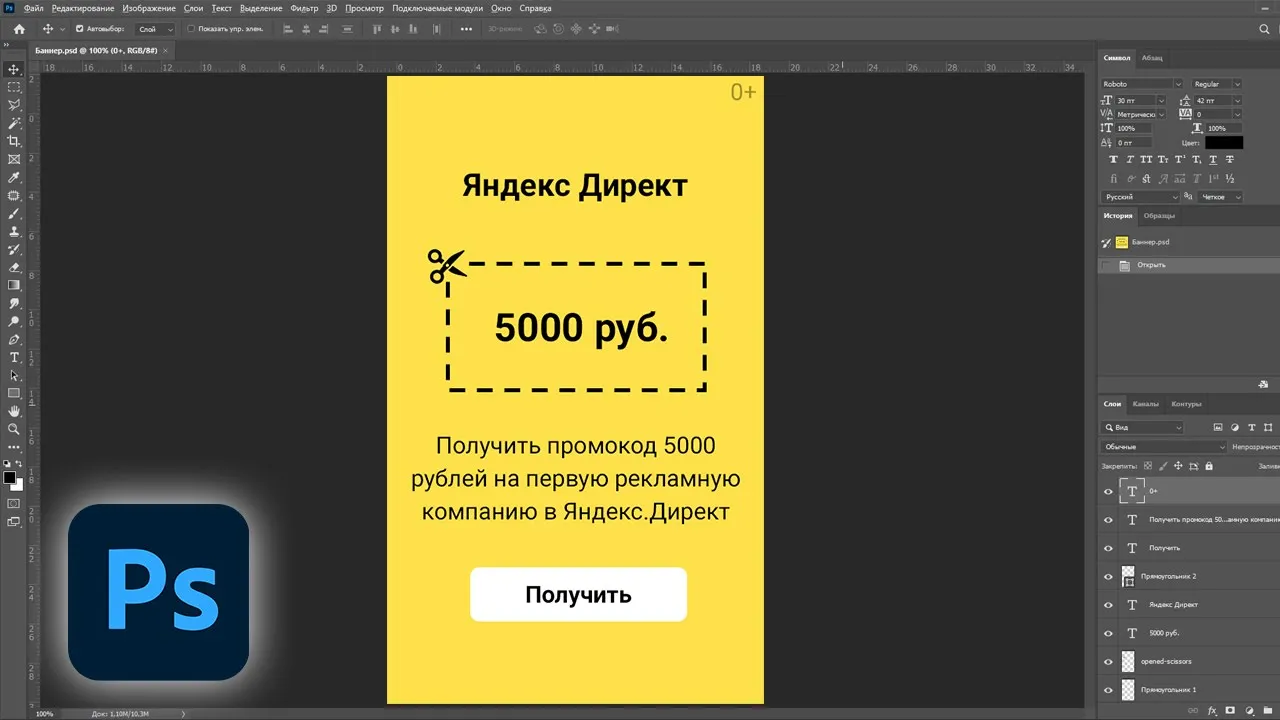Open the Четкое anti-aliasing dropdown
The width and height of the screenshot is (1280, 720).
coord(1220,197)
